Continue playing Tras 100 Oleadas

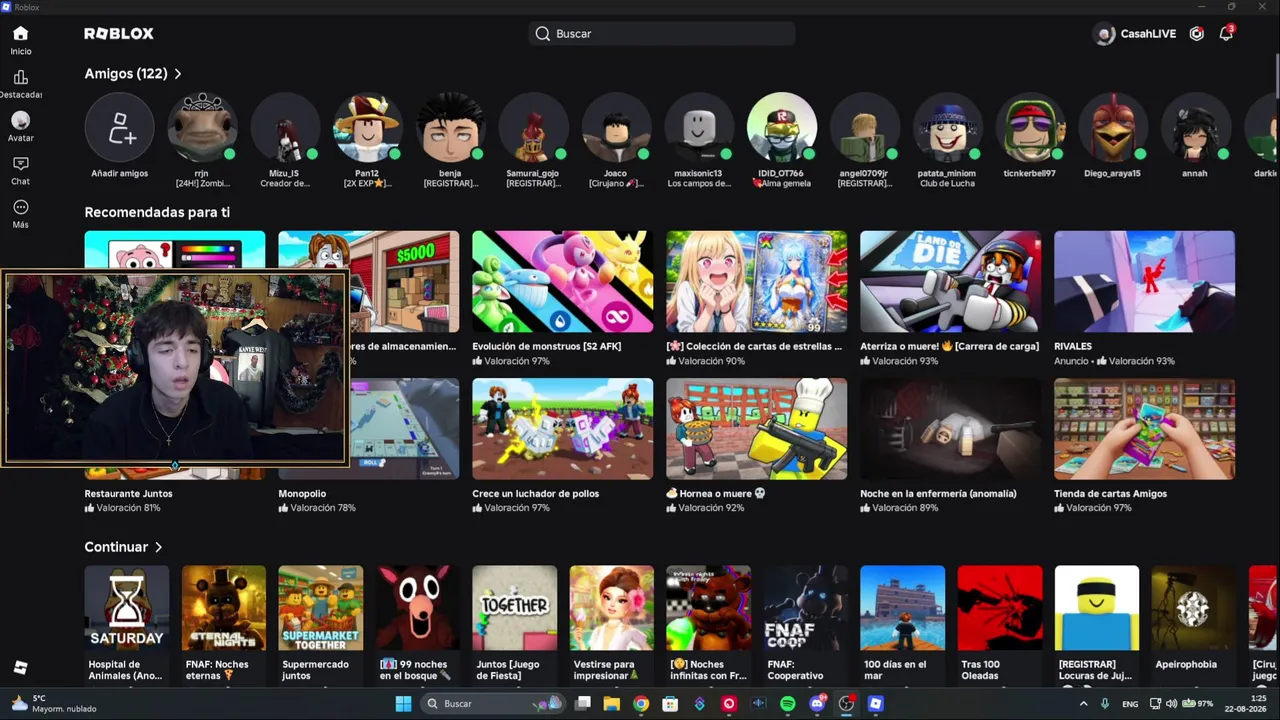point(1000,608)
